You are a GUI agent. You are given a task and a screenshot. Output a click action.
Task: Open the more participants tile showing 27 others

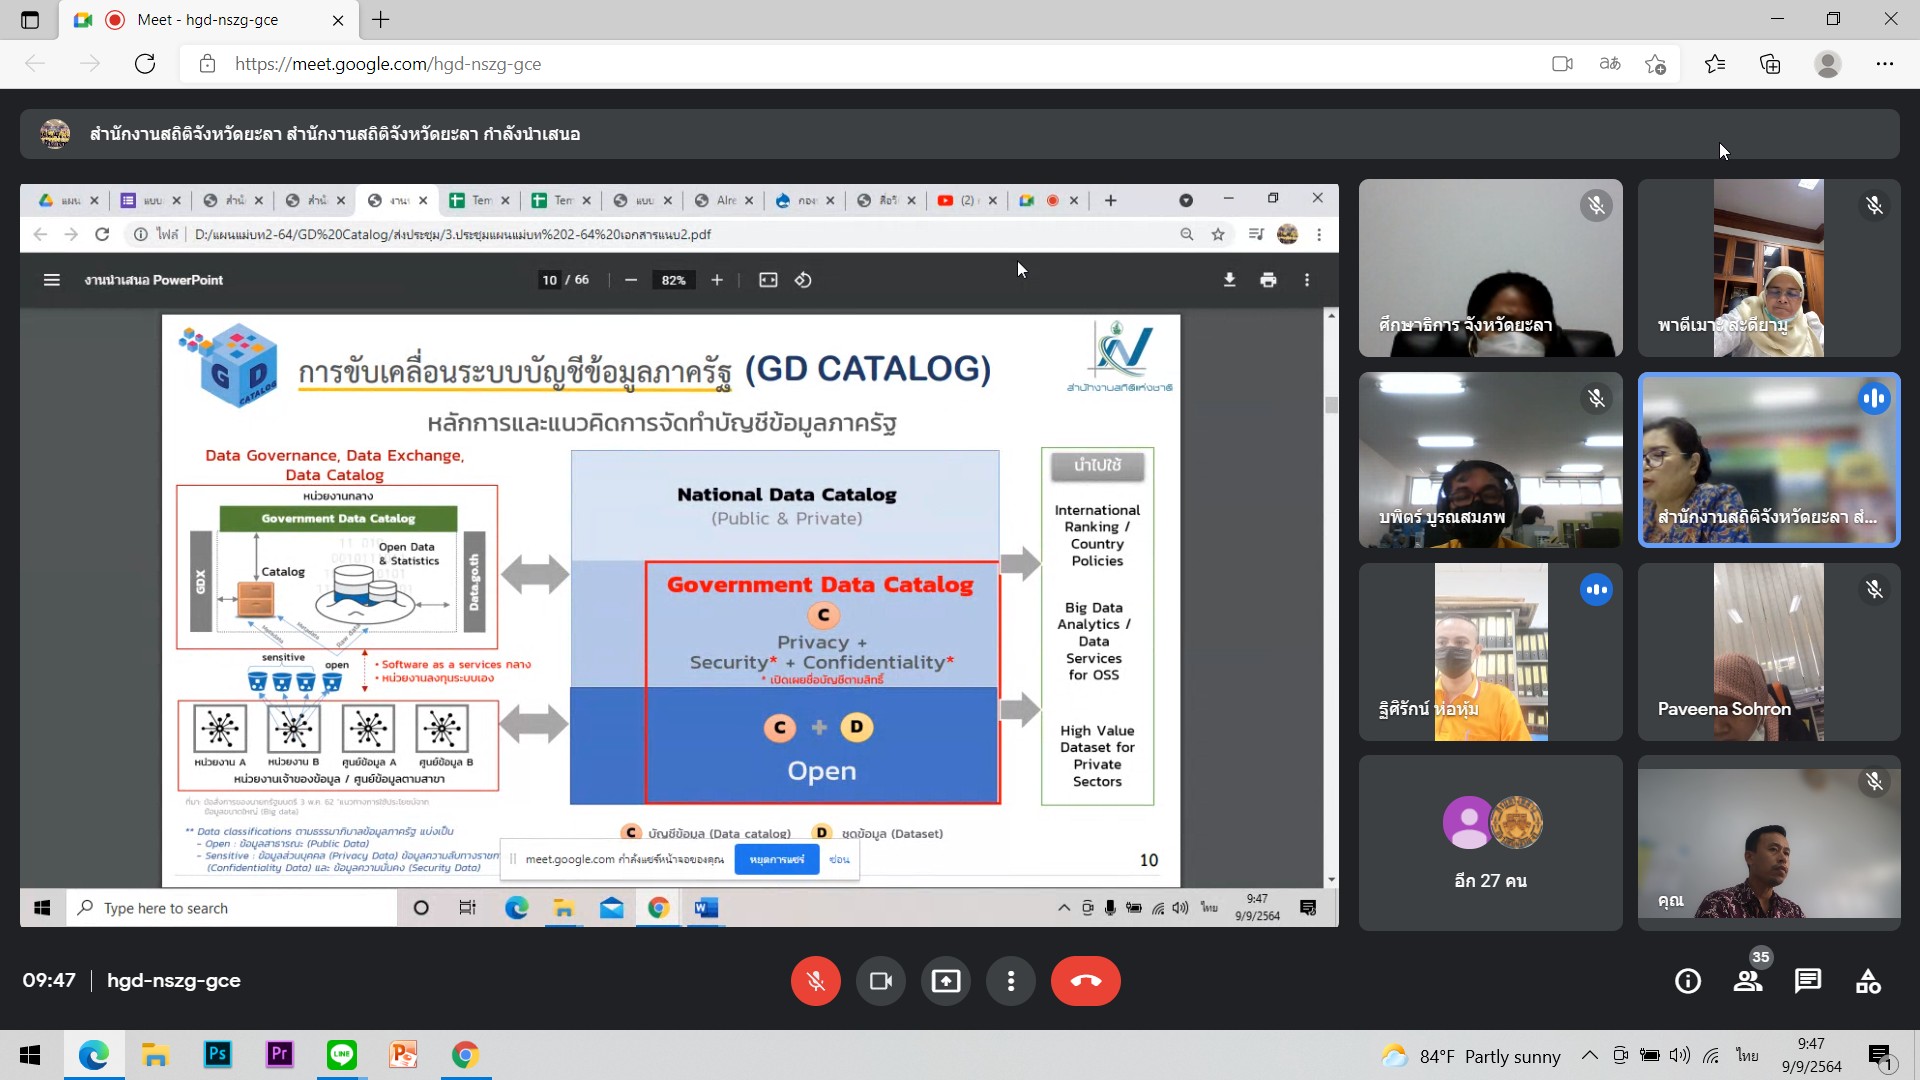point(1491,843)
